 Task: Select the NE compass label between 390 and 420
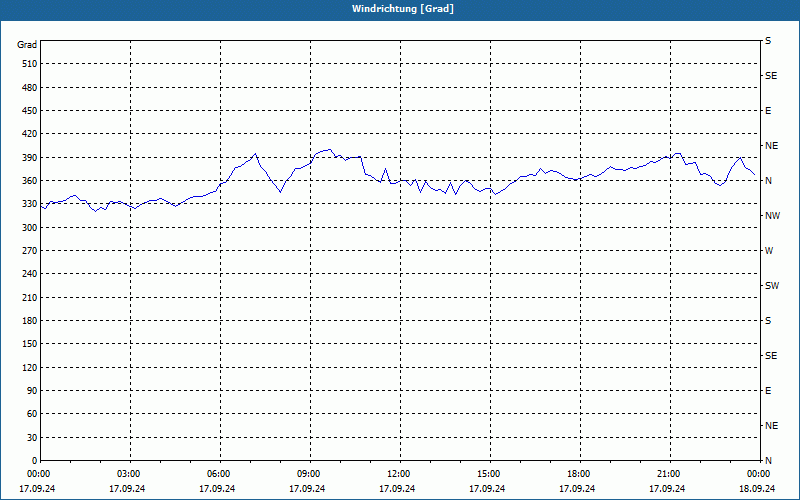tap(771, 146)
